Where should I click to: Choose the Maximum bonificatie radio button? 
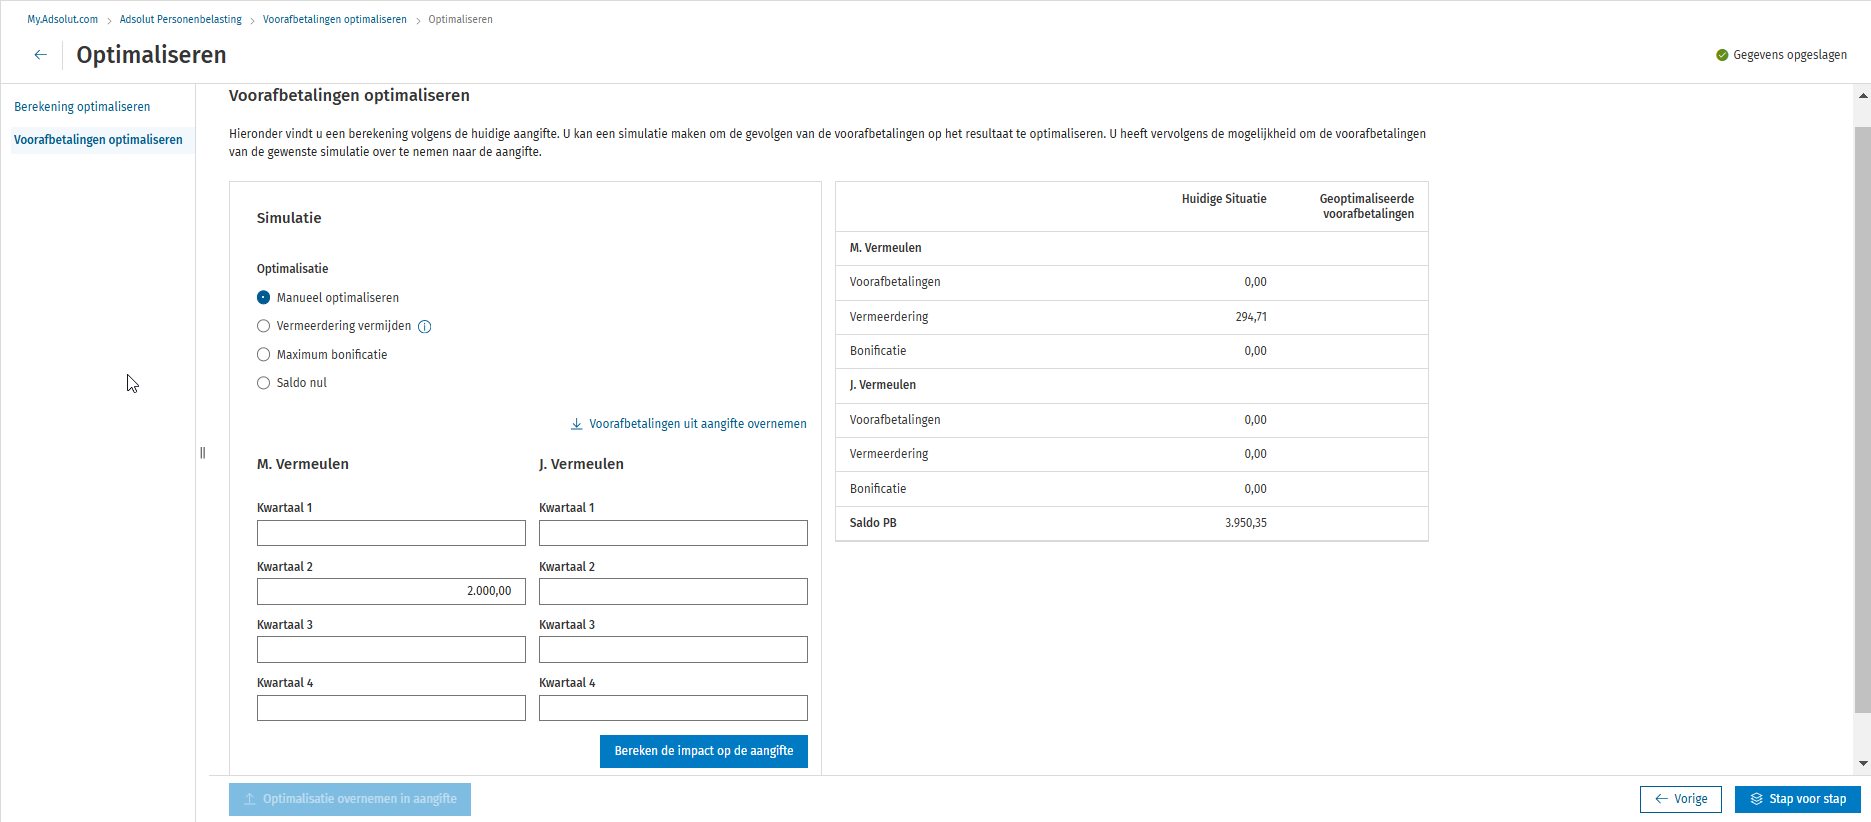(264, 355)
